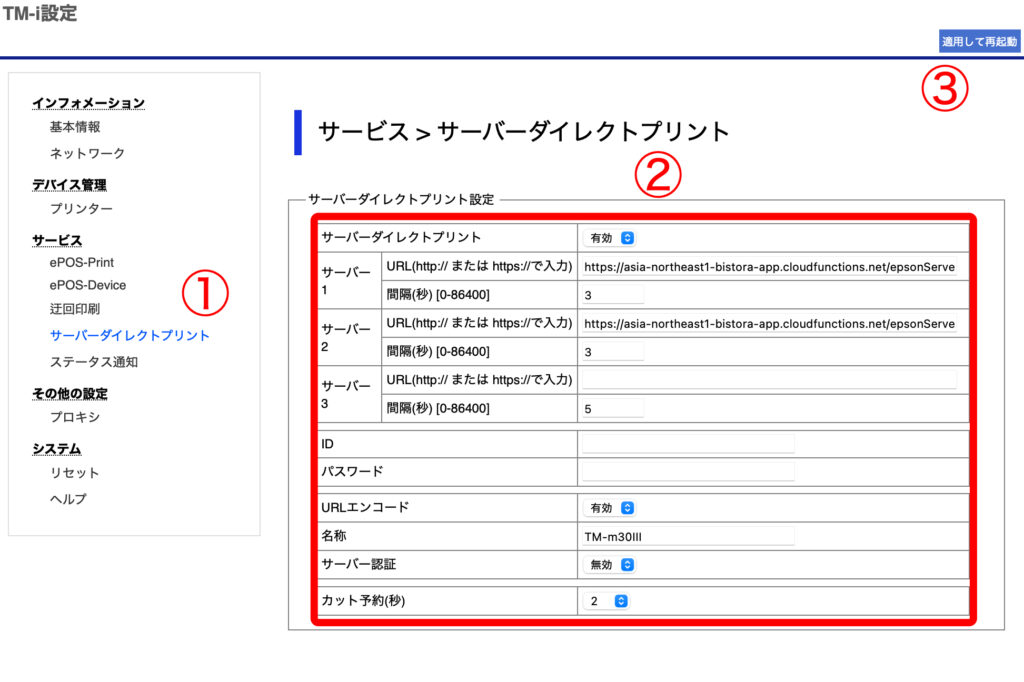Screen dimensions: 1024x682
Task: Click the サーバー1 URL input field
Action: [770, 268]
